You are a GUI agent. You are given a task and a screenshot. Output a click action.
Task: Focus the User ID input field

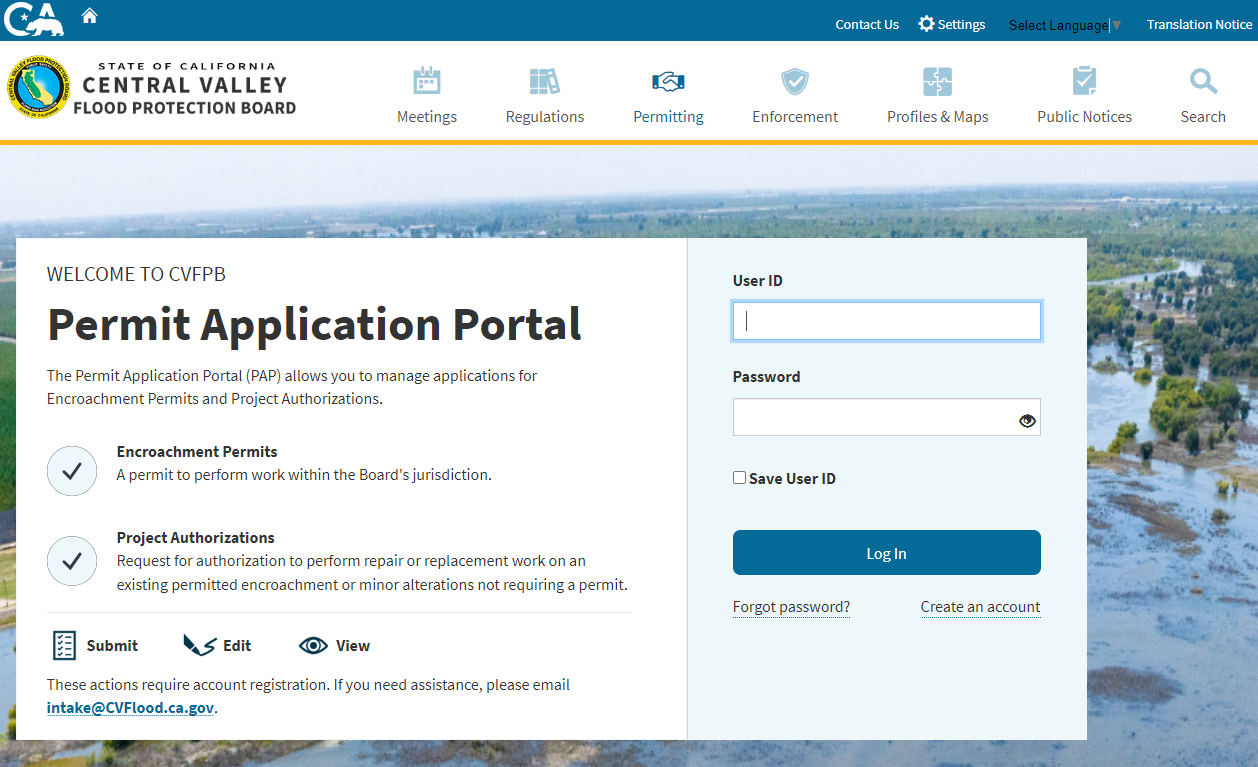point(886,322)
